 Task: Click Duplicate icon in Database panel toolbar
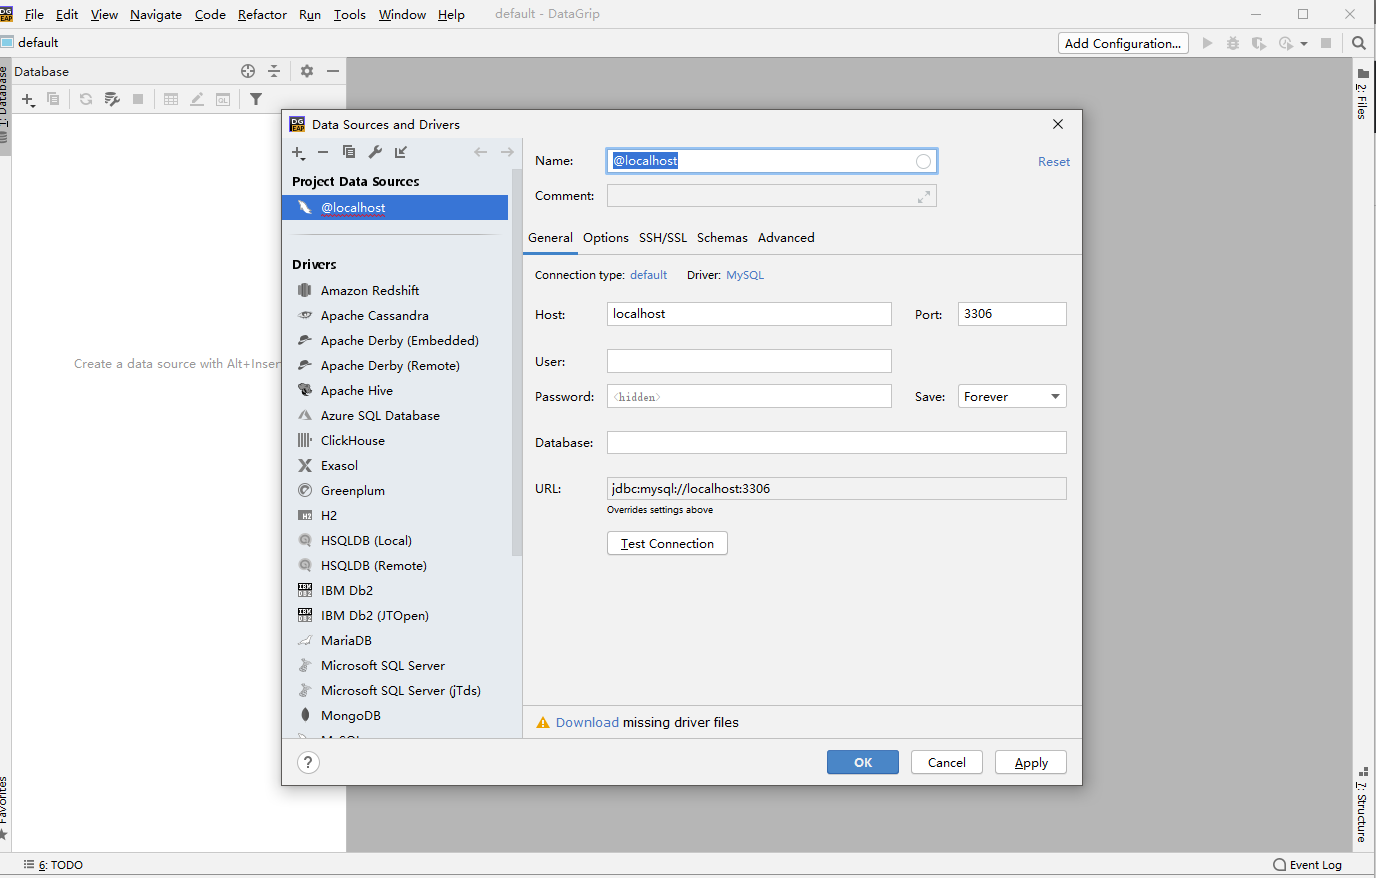[54, 99]
